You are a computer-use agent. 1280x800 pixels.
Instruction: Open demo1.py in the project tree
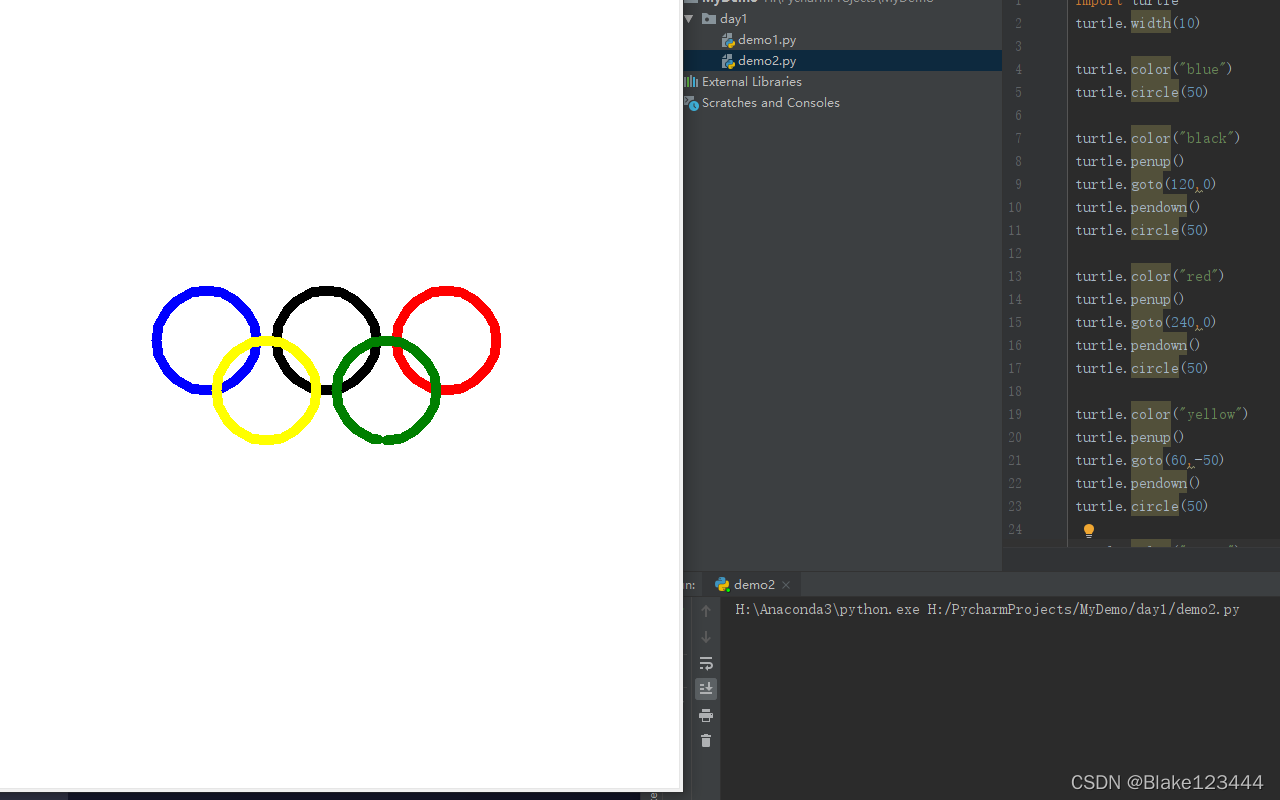coord(767,40)
